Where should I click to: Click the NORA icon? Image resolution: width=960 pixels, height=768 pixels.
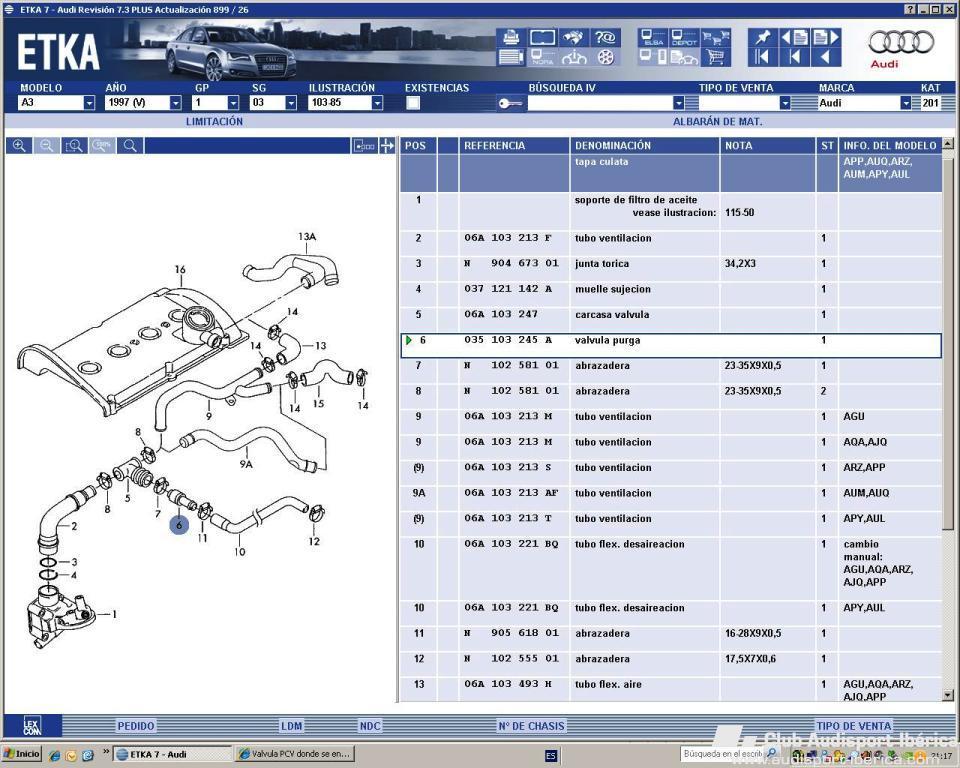[542, 57]
